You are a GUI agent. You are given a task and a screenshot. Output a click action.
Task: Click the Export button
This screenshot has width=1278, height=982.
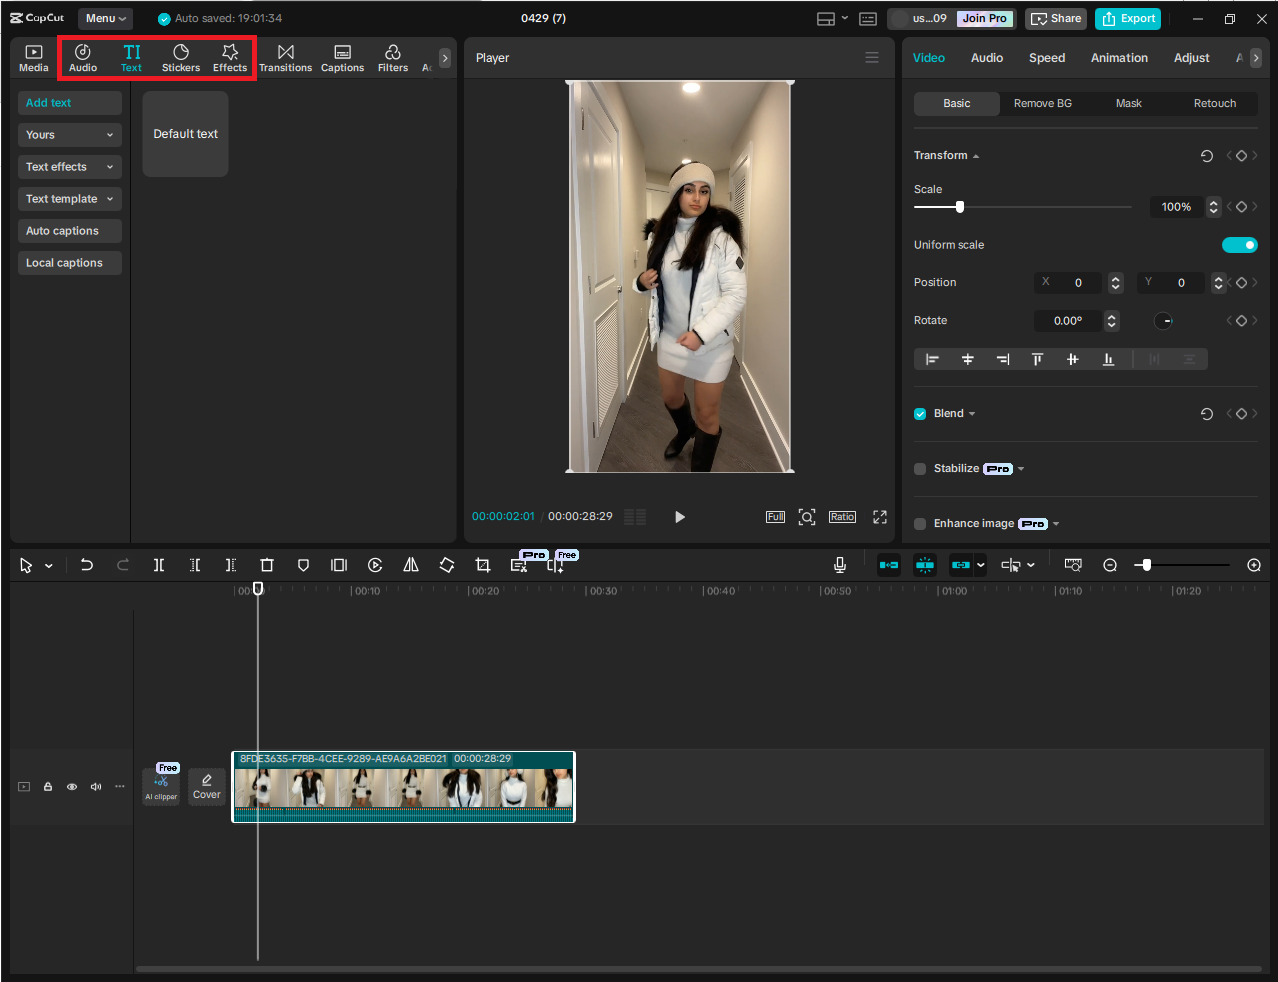[1128, 18]
